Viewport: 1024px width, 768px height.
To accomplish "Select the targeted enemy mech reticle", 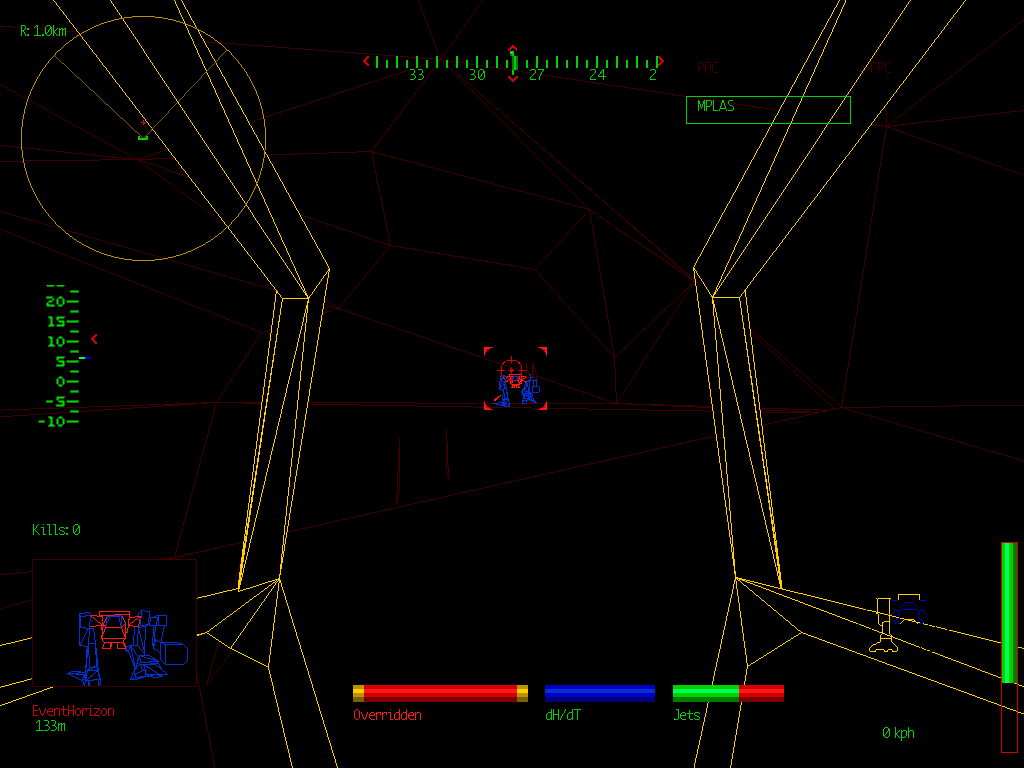I will click(515, 380).
